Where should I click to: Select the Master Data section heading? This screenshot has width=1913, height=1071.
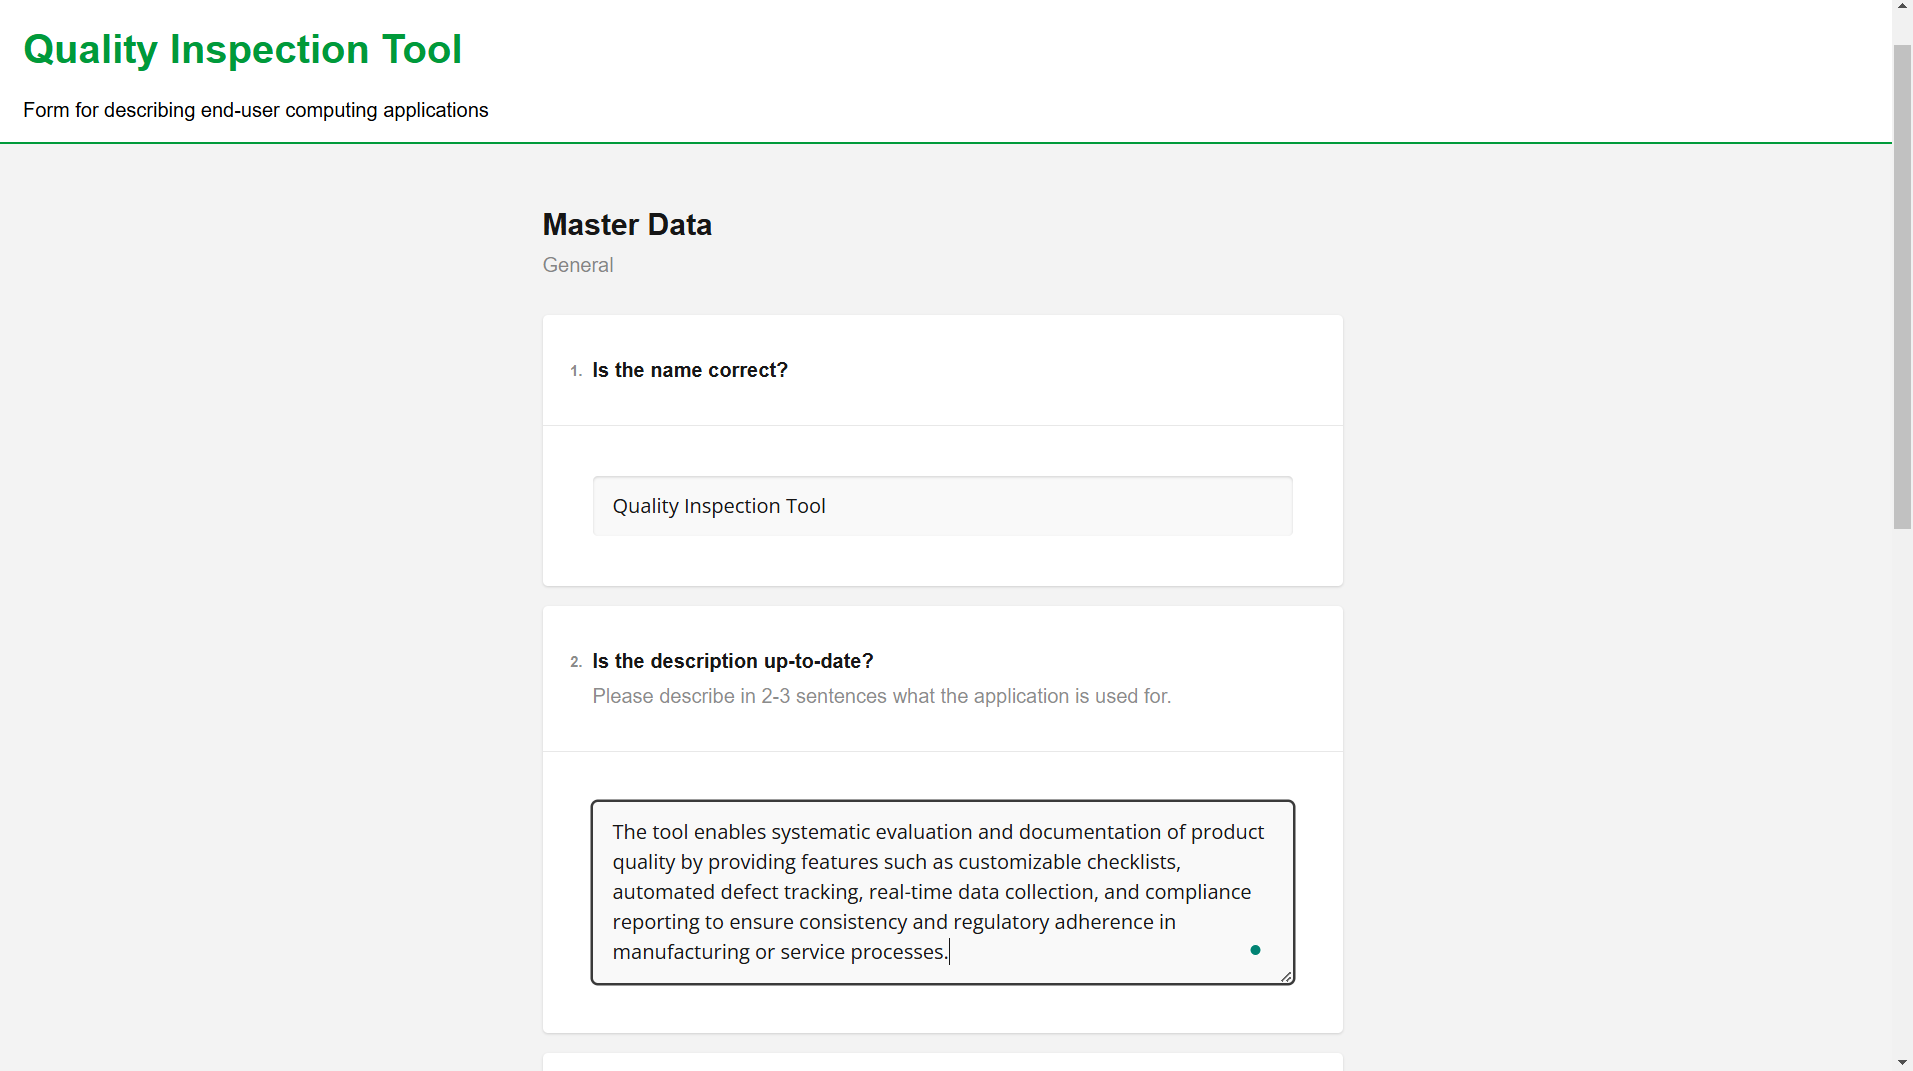(x=627, y=225)
